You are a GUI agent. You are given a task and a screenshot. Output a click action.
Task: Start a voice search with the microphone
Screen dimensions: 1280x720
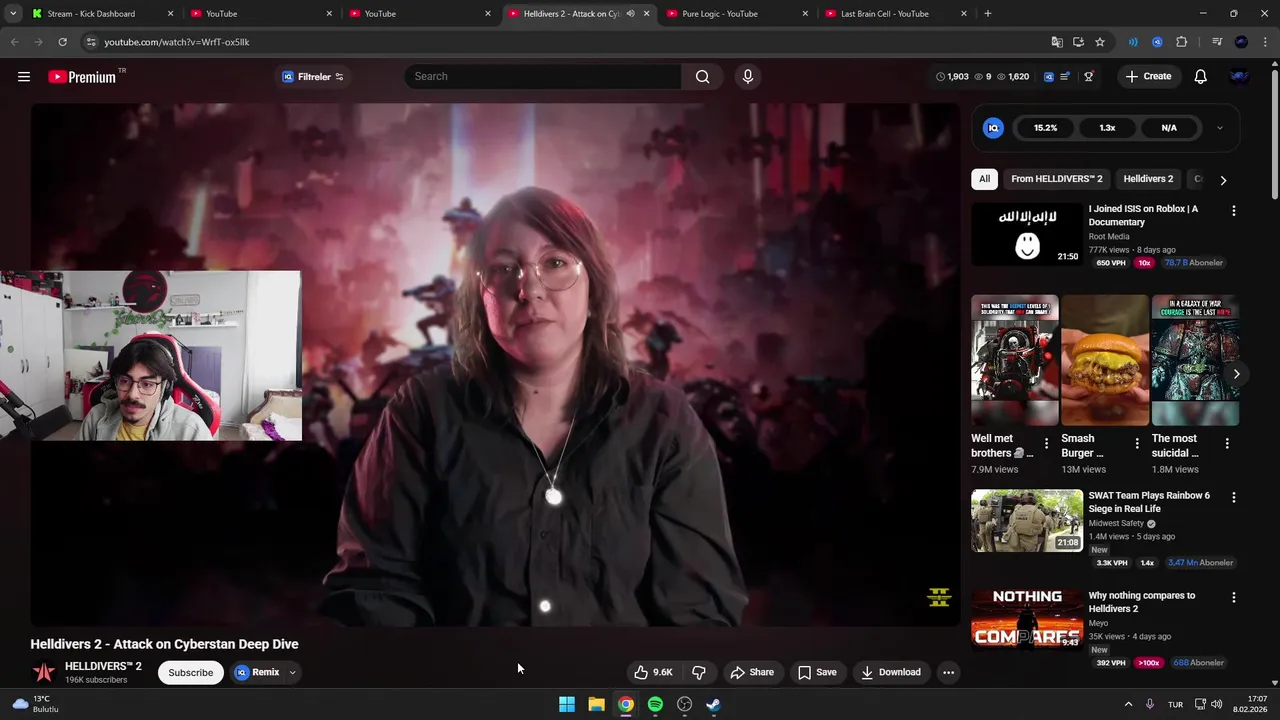(x=748, y=77)
